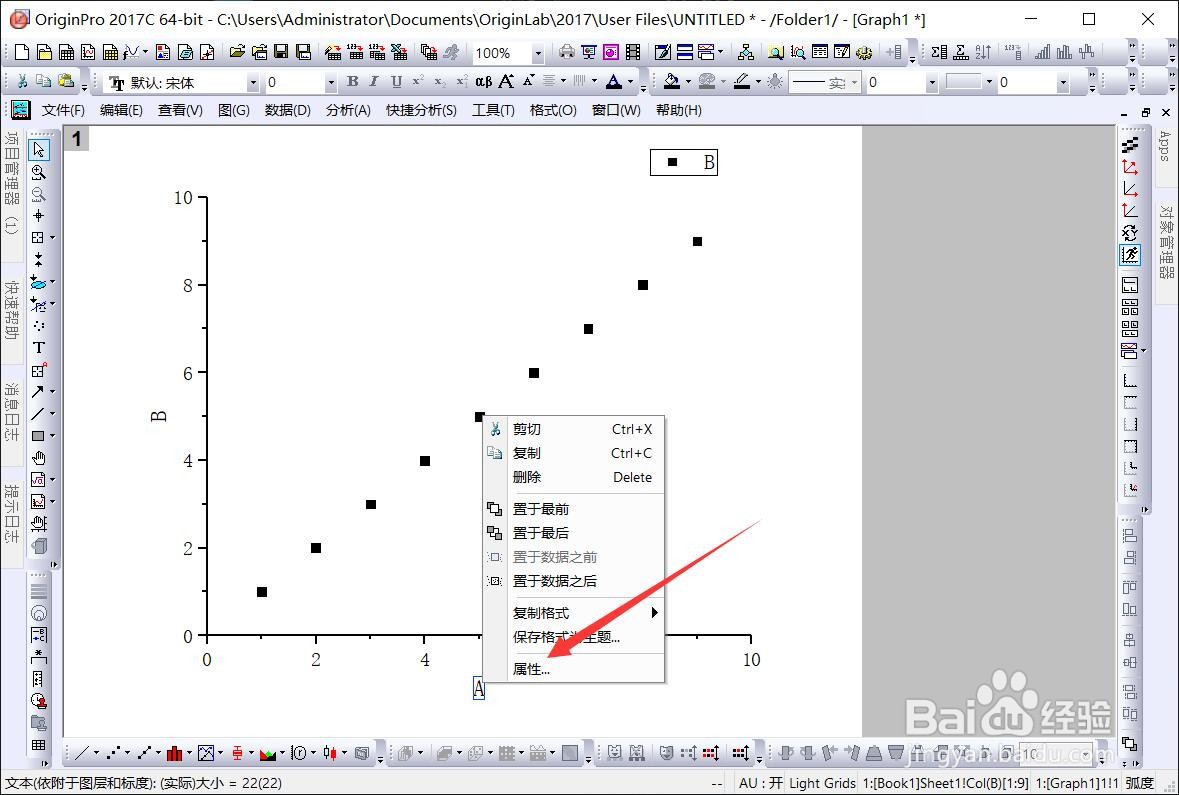Select the Line drawing tool
The height and width of the screenshot is (795, 1179).
point(38,414)
